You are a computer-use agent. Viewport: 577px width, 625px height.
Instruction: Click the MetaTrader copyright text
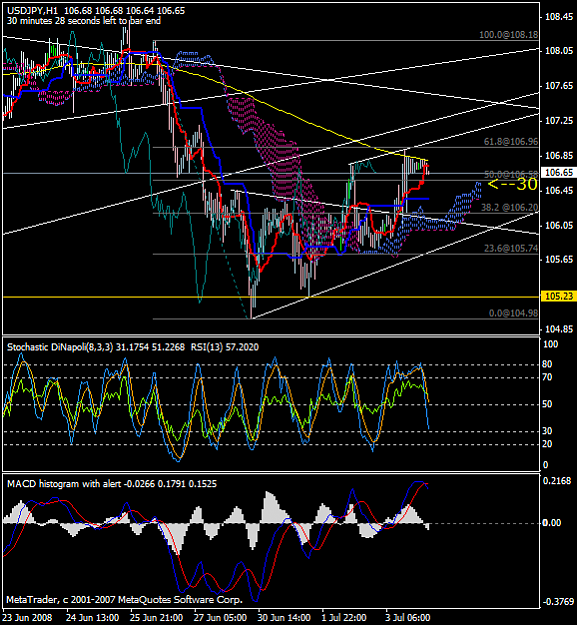click(x=124, y=599)
